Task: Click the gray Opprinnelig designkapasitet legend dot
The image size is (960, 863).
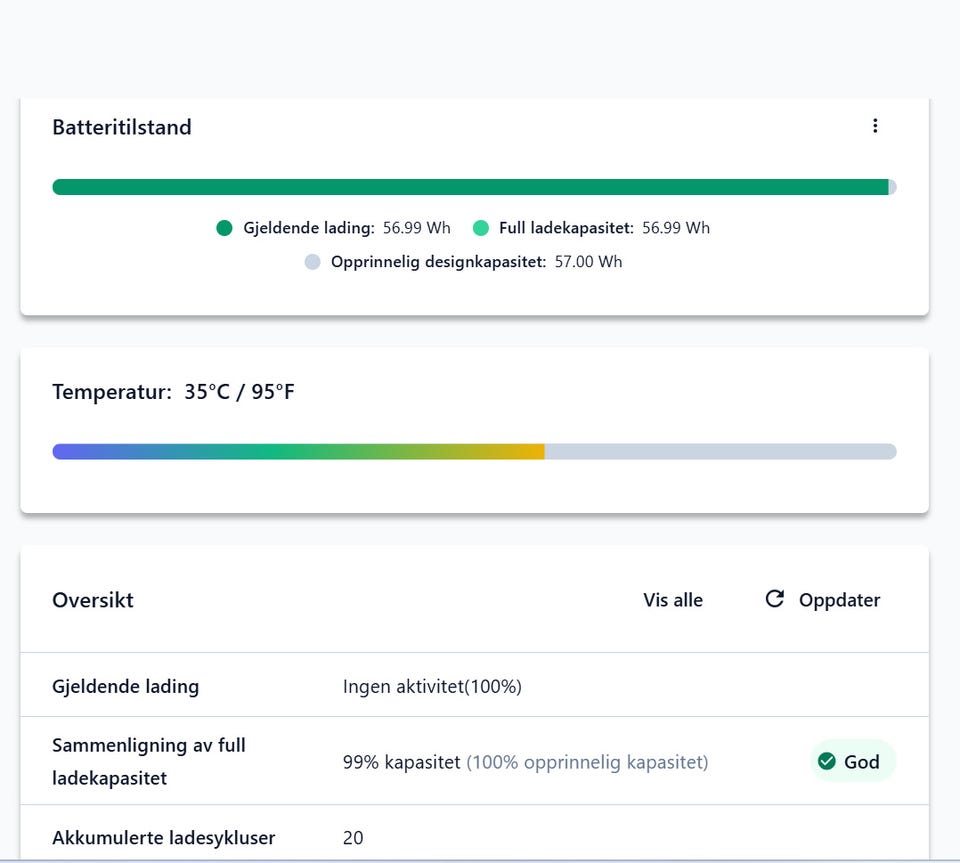Action: tap(312, 262)
